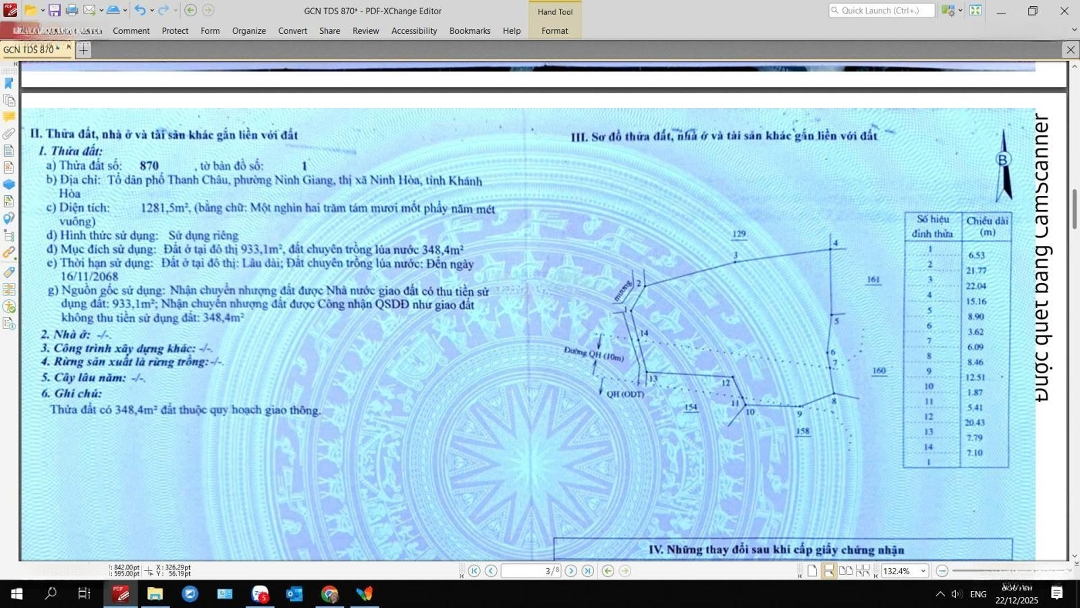
Task: Click the zoom out minus button
Action: tap(942, 571)
